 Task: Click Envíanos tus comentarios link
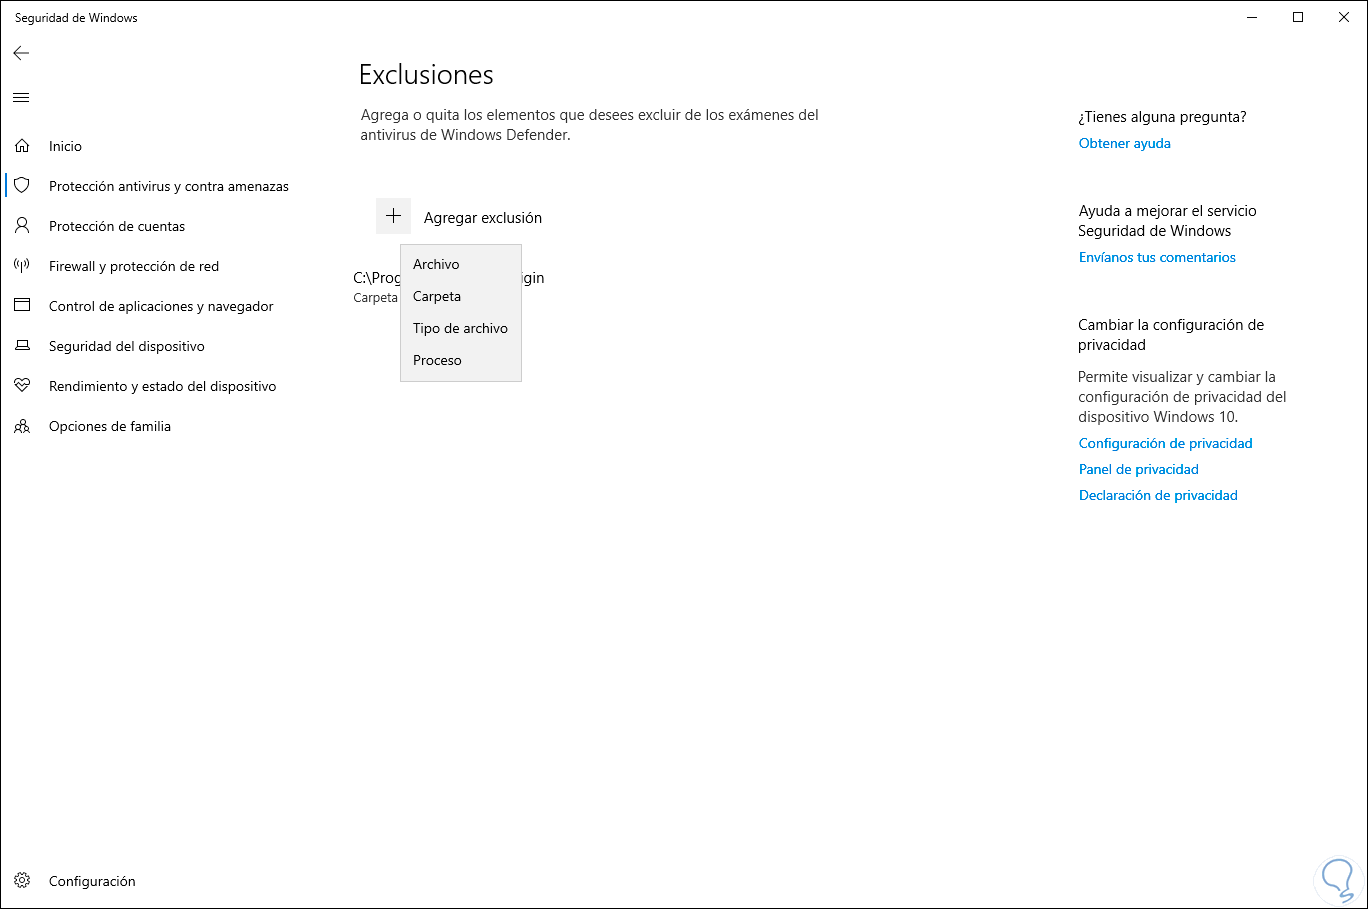pyautogui.click(x=1157, y=257)
